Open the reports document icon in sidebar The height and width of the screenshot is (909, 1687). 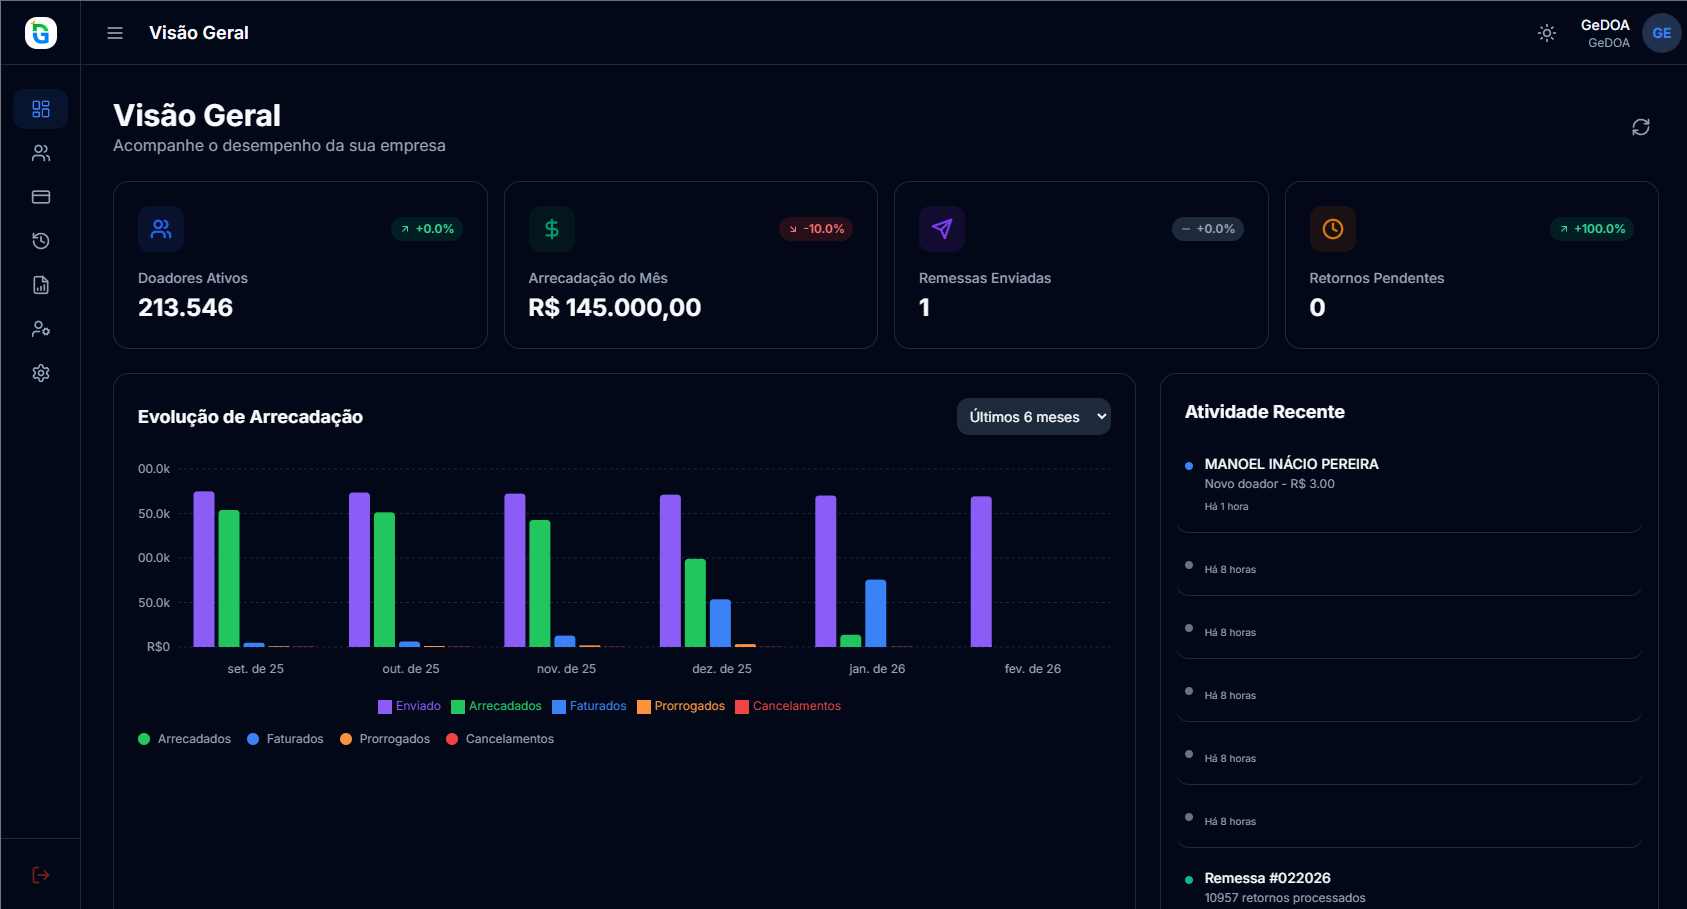click(41, 285)
